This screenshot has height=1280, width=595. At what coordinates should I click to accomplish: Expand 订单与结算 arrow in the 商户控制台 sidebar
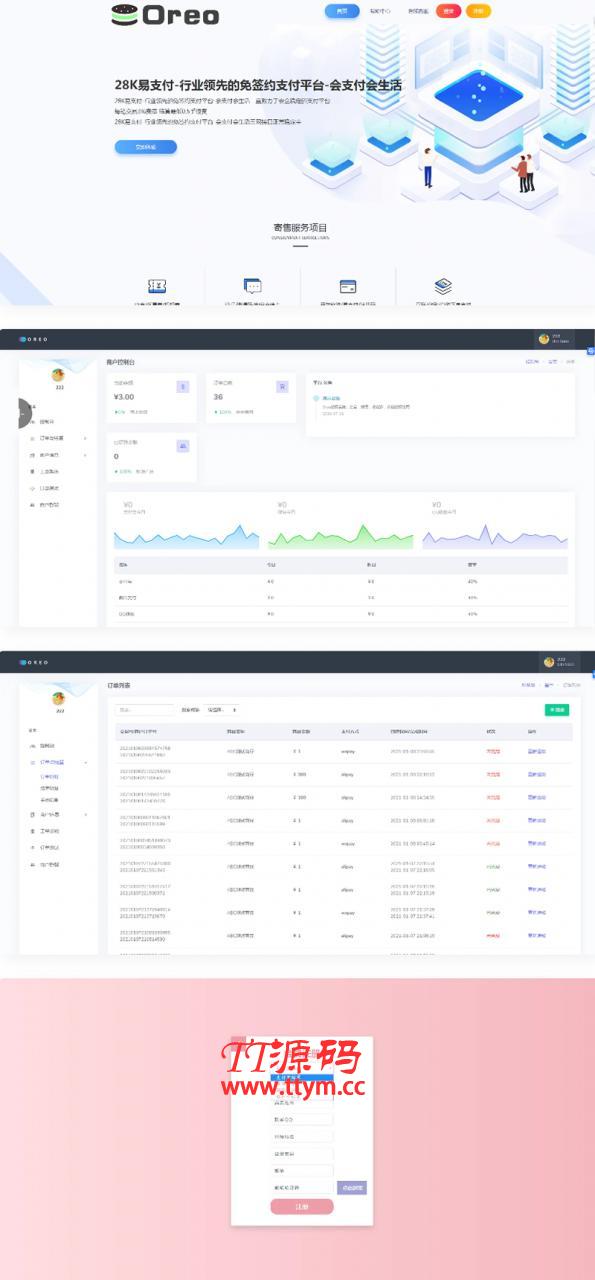point(85,438)
